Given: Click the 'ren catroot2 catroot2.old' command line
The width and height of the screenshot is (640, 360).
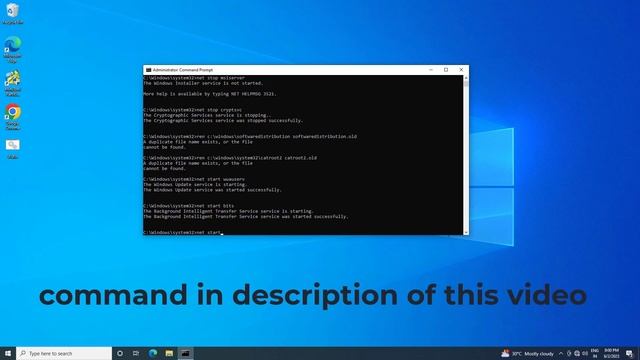Looking at the screenshot, I should (230, 158).
